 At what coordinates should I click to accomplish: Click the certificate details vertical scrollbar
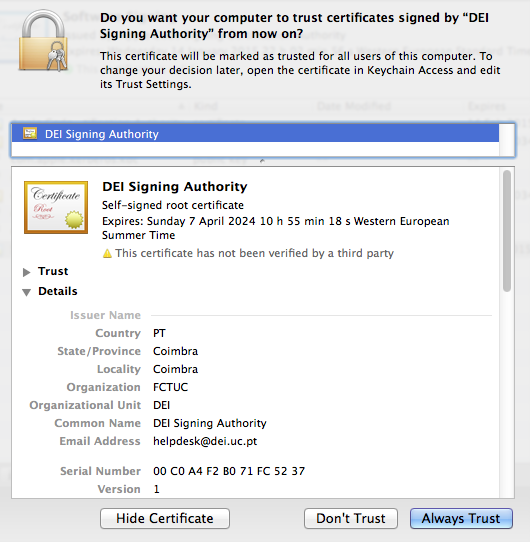pyautogui.click(x=507, y=231)
